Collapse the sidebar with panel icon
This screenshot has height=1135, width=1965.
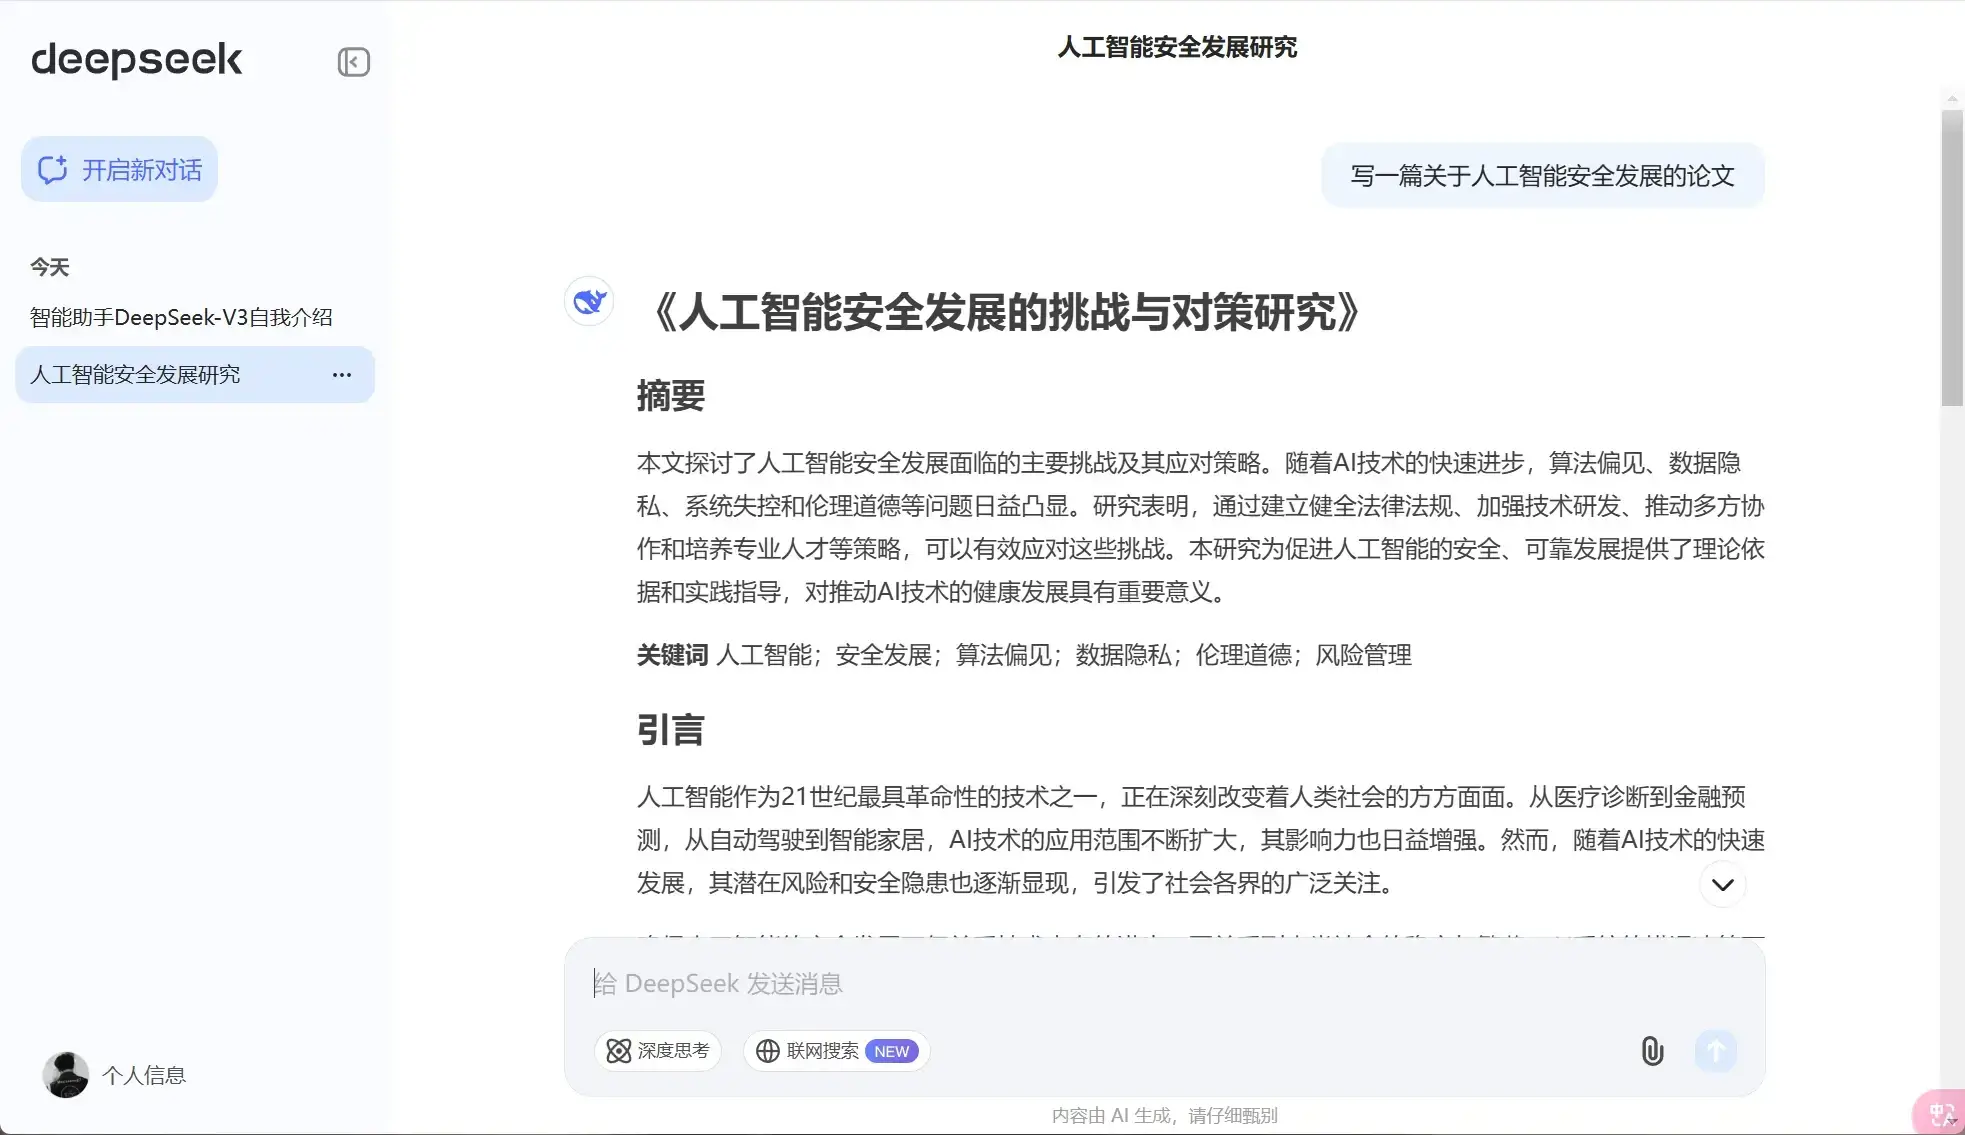[353, 62]
